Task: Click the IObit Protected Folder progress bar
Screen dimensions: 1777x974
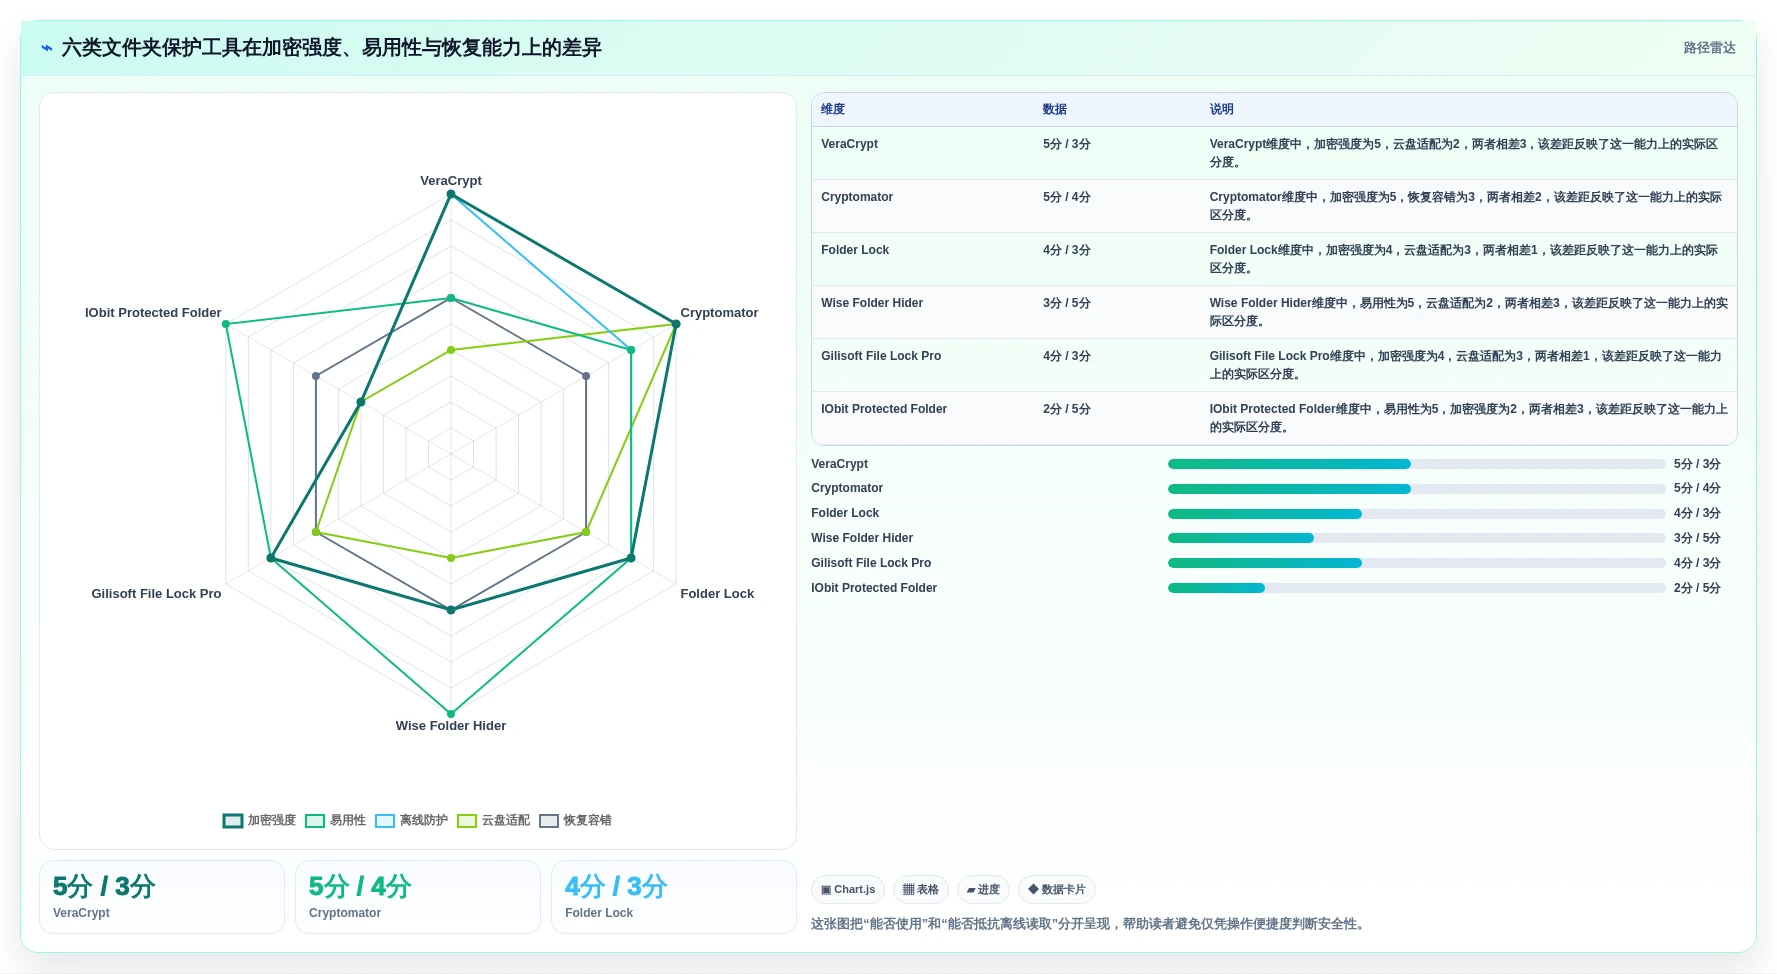Action: [x=1416, y=588]
